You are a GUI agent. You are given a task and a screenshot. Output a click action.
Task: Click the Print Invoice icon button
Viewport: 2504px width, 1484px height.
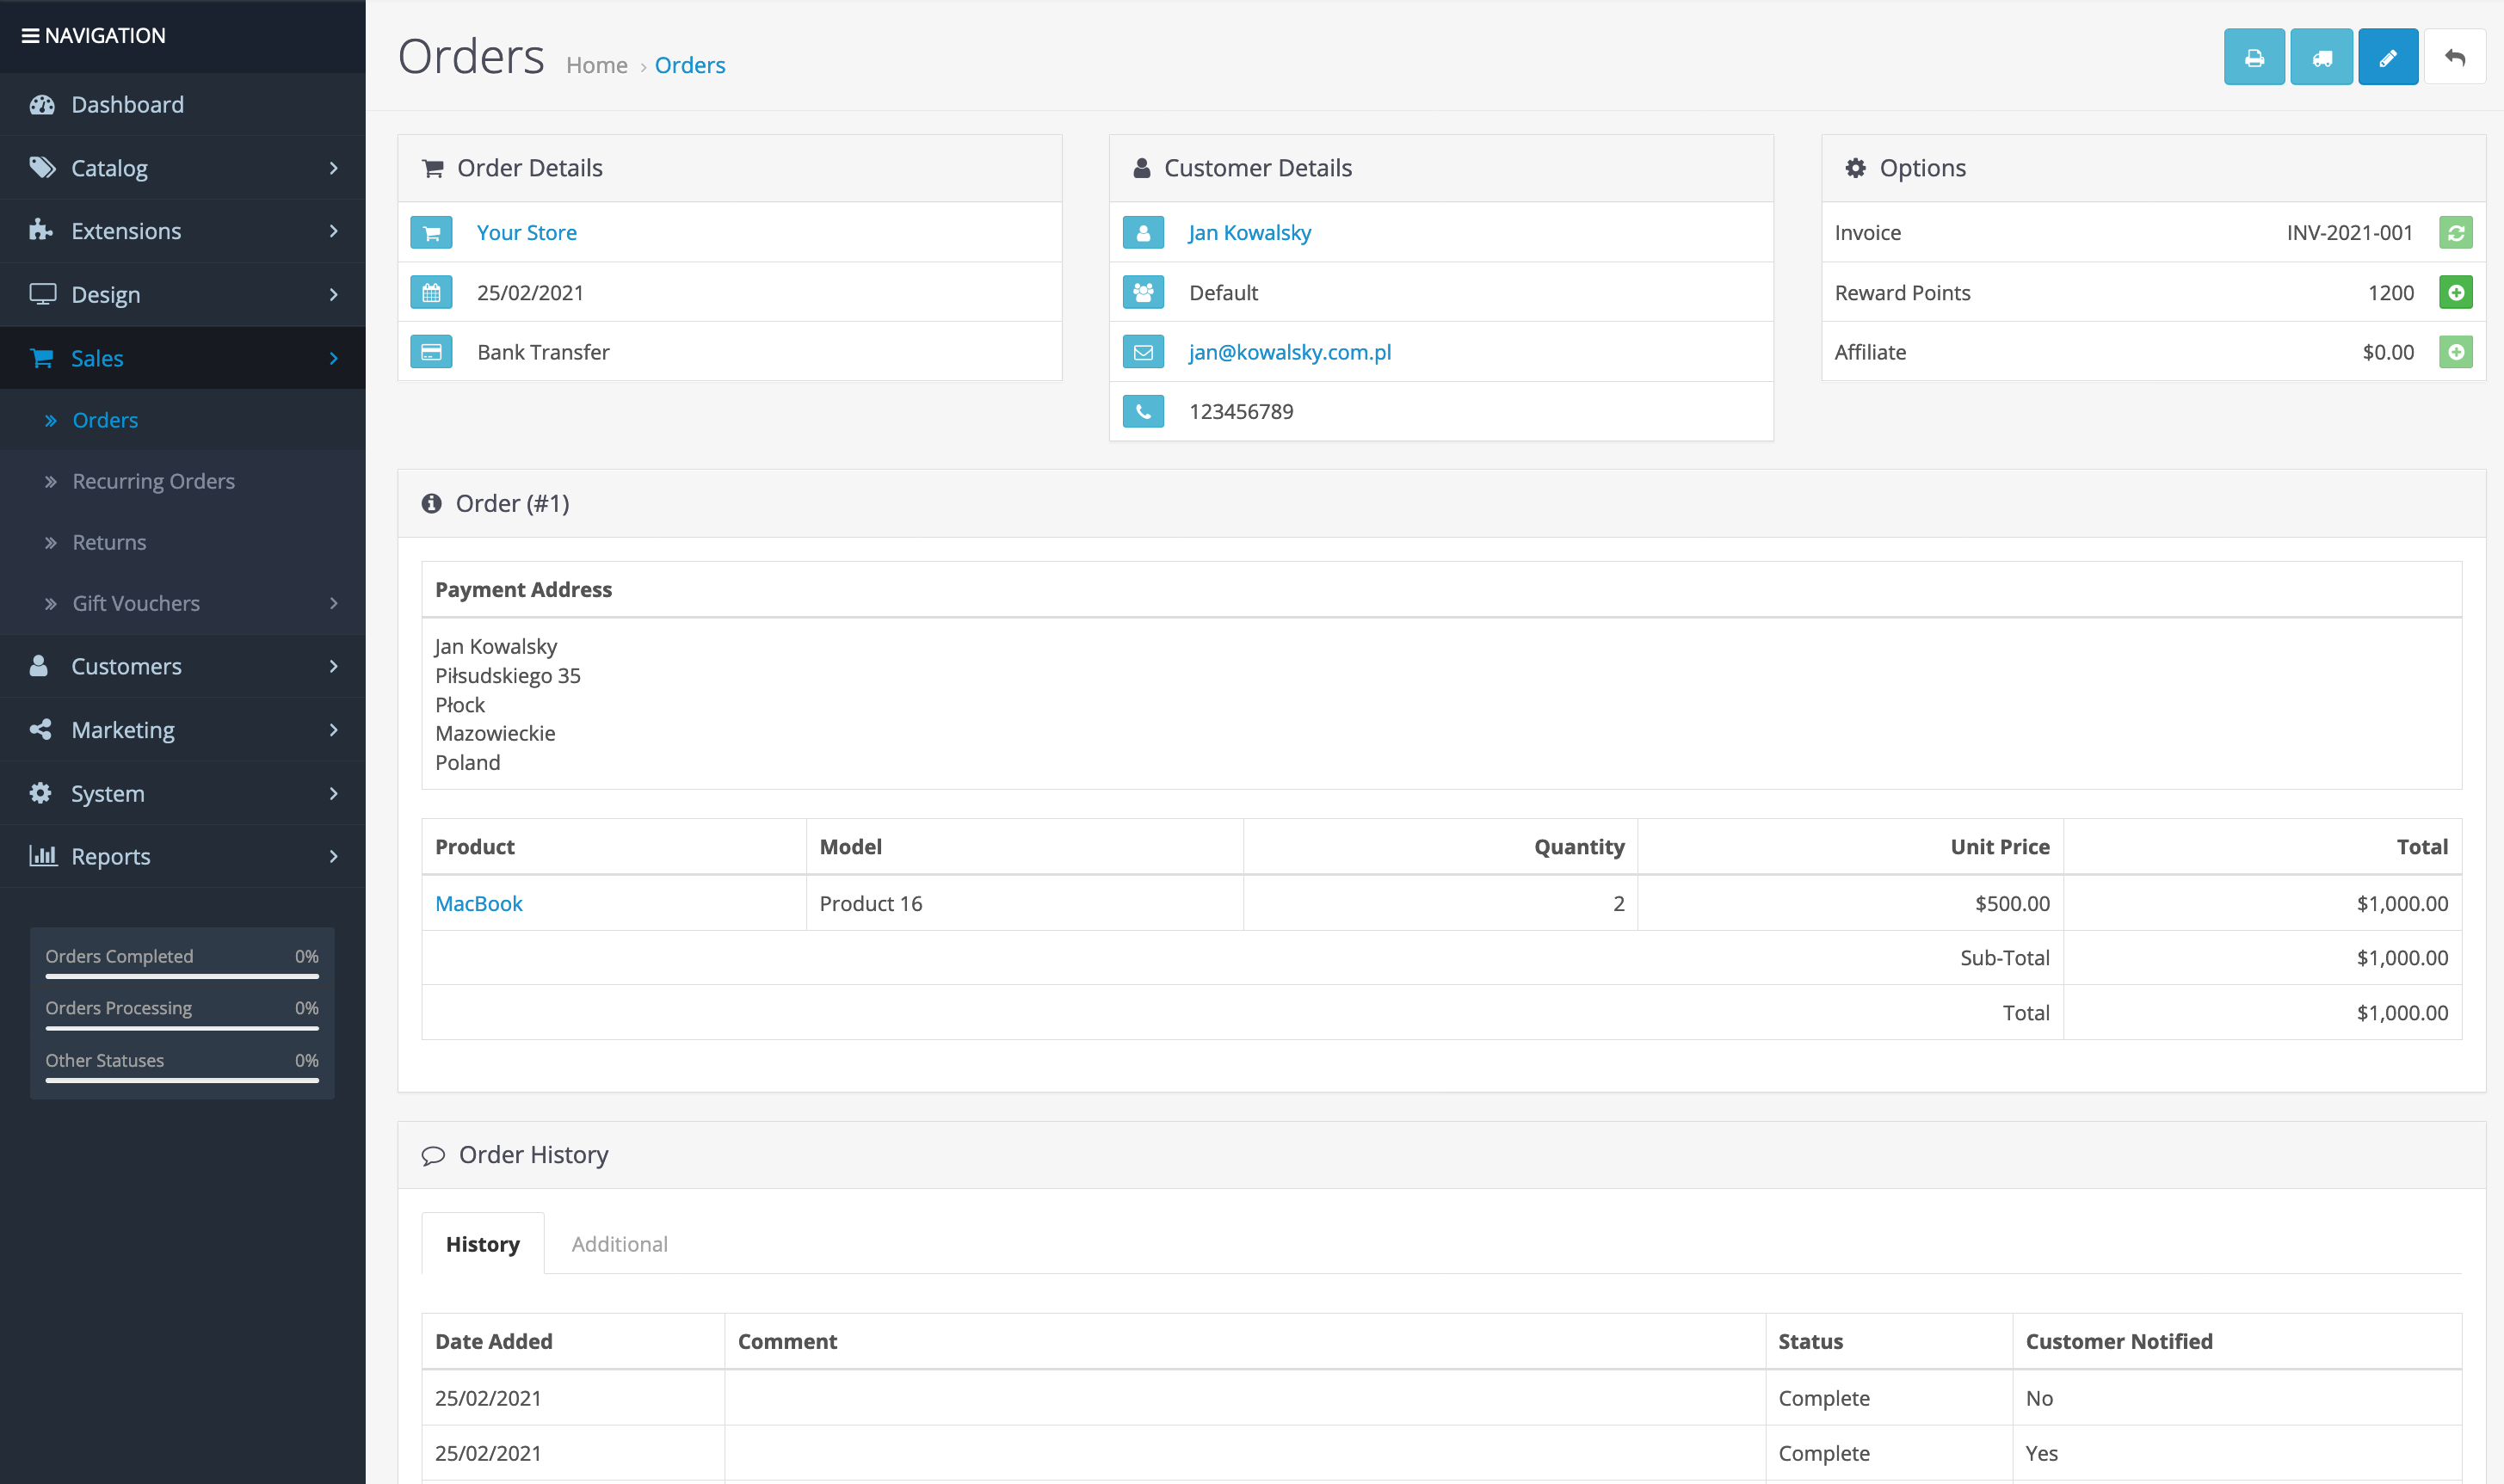pos(2253,57)
